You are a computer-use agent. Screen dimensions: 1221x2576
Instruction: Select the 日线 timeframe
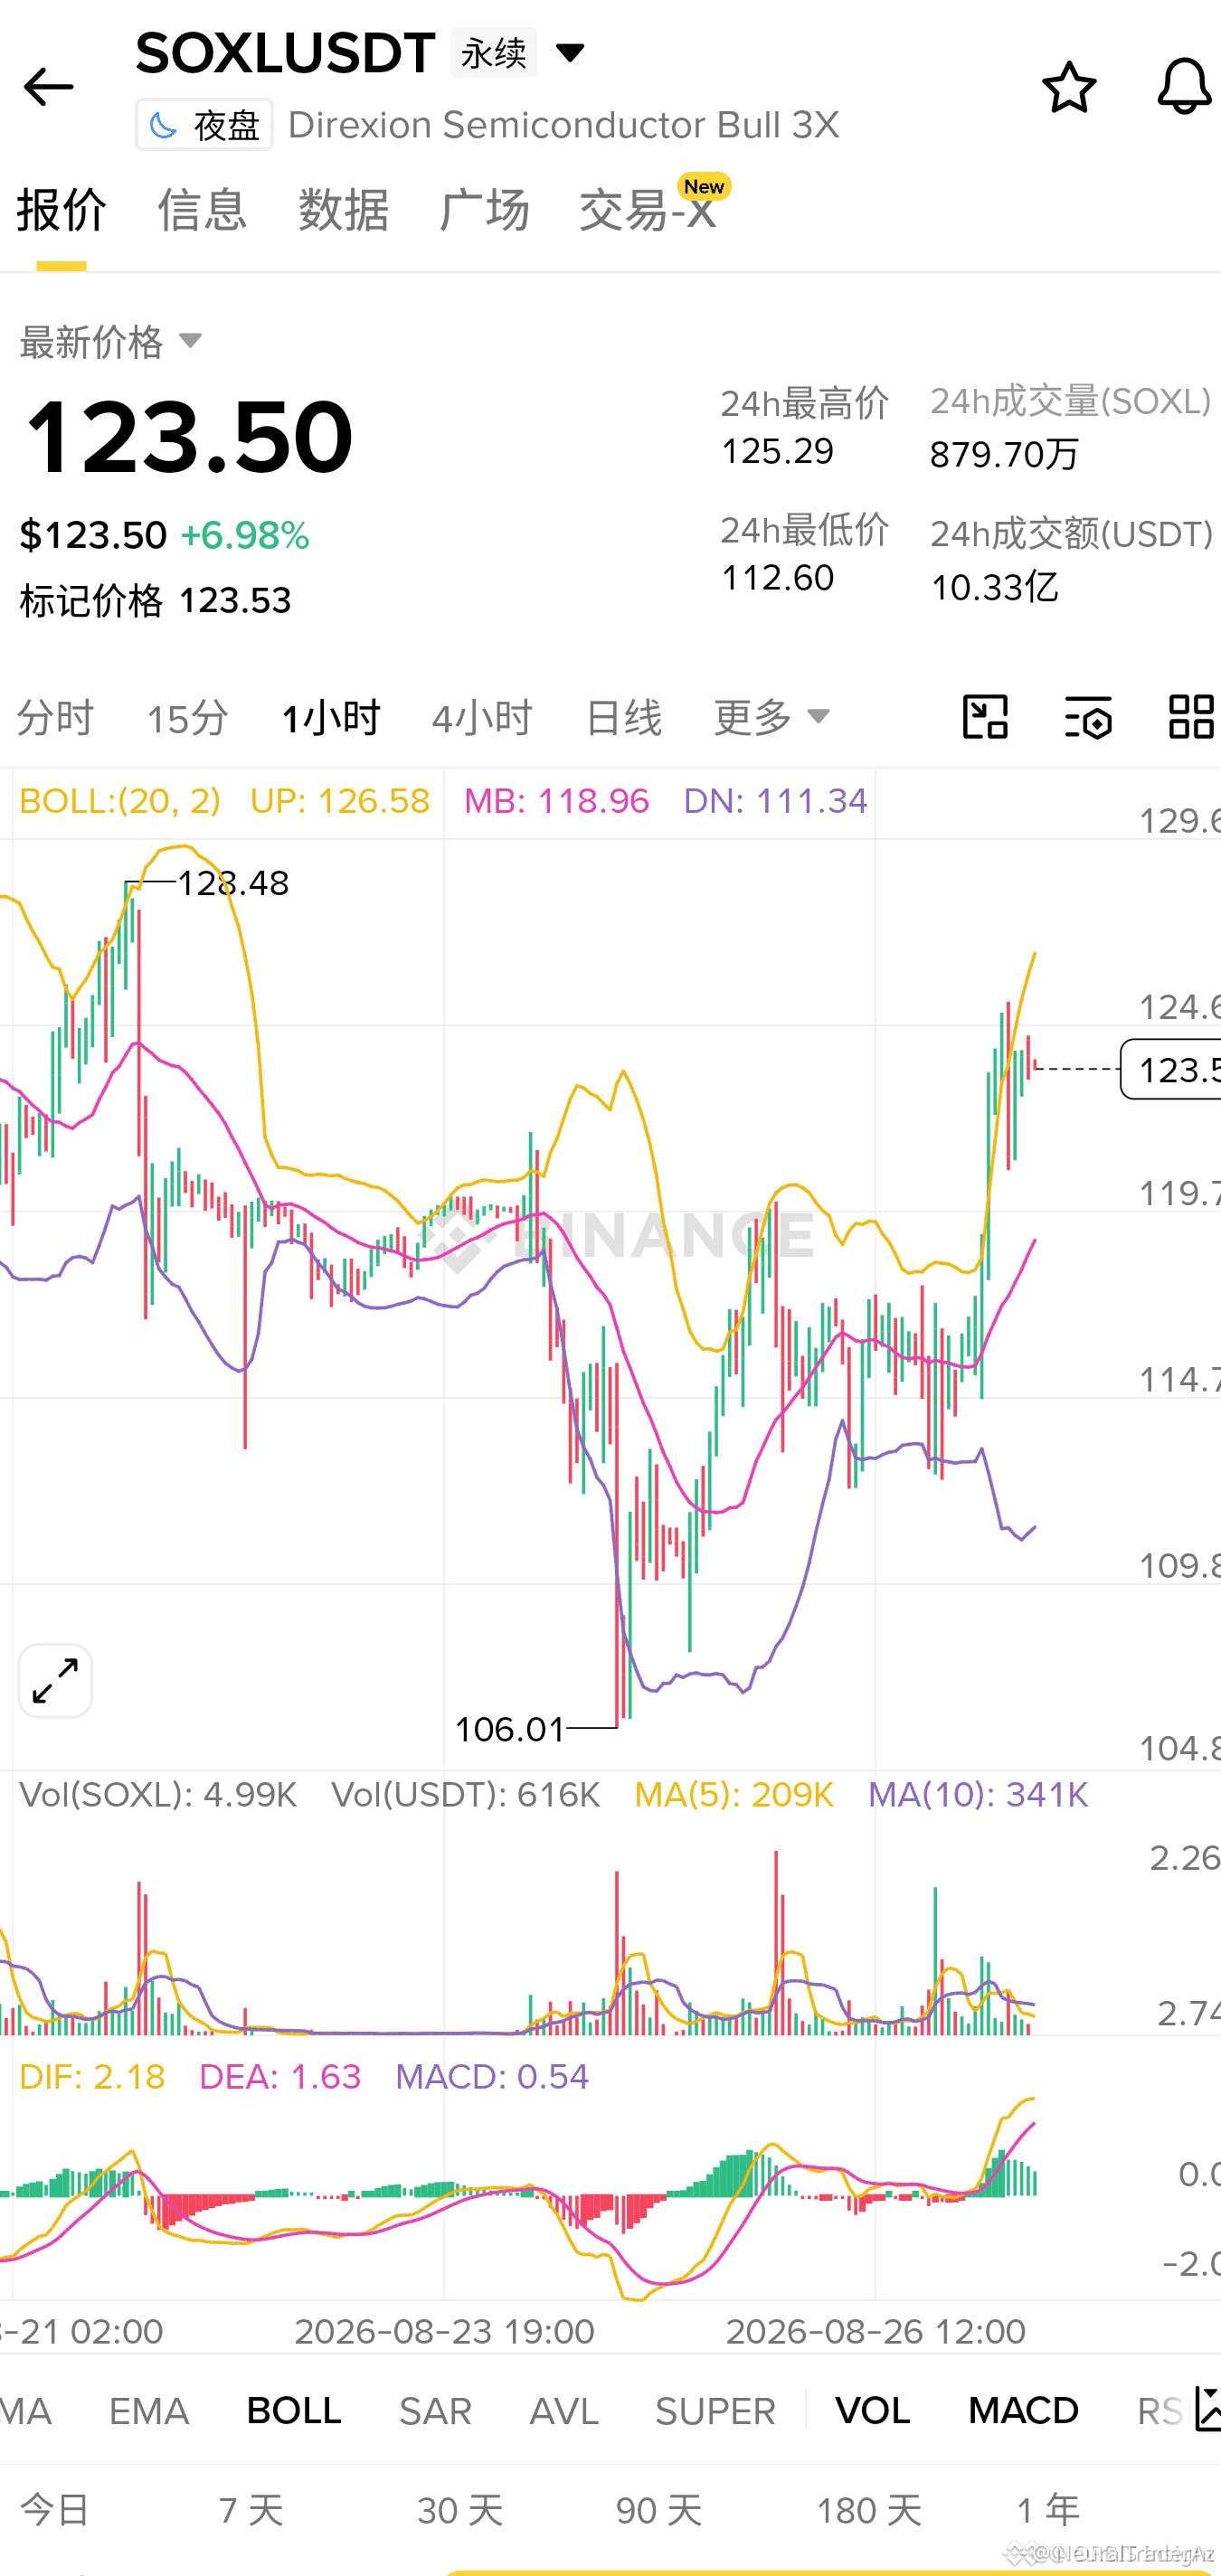pos(623,718)
